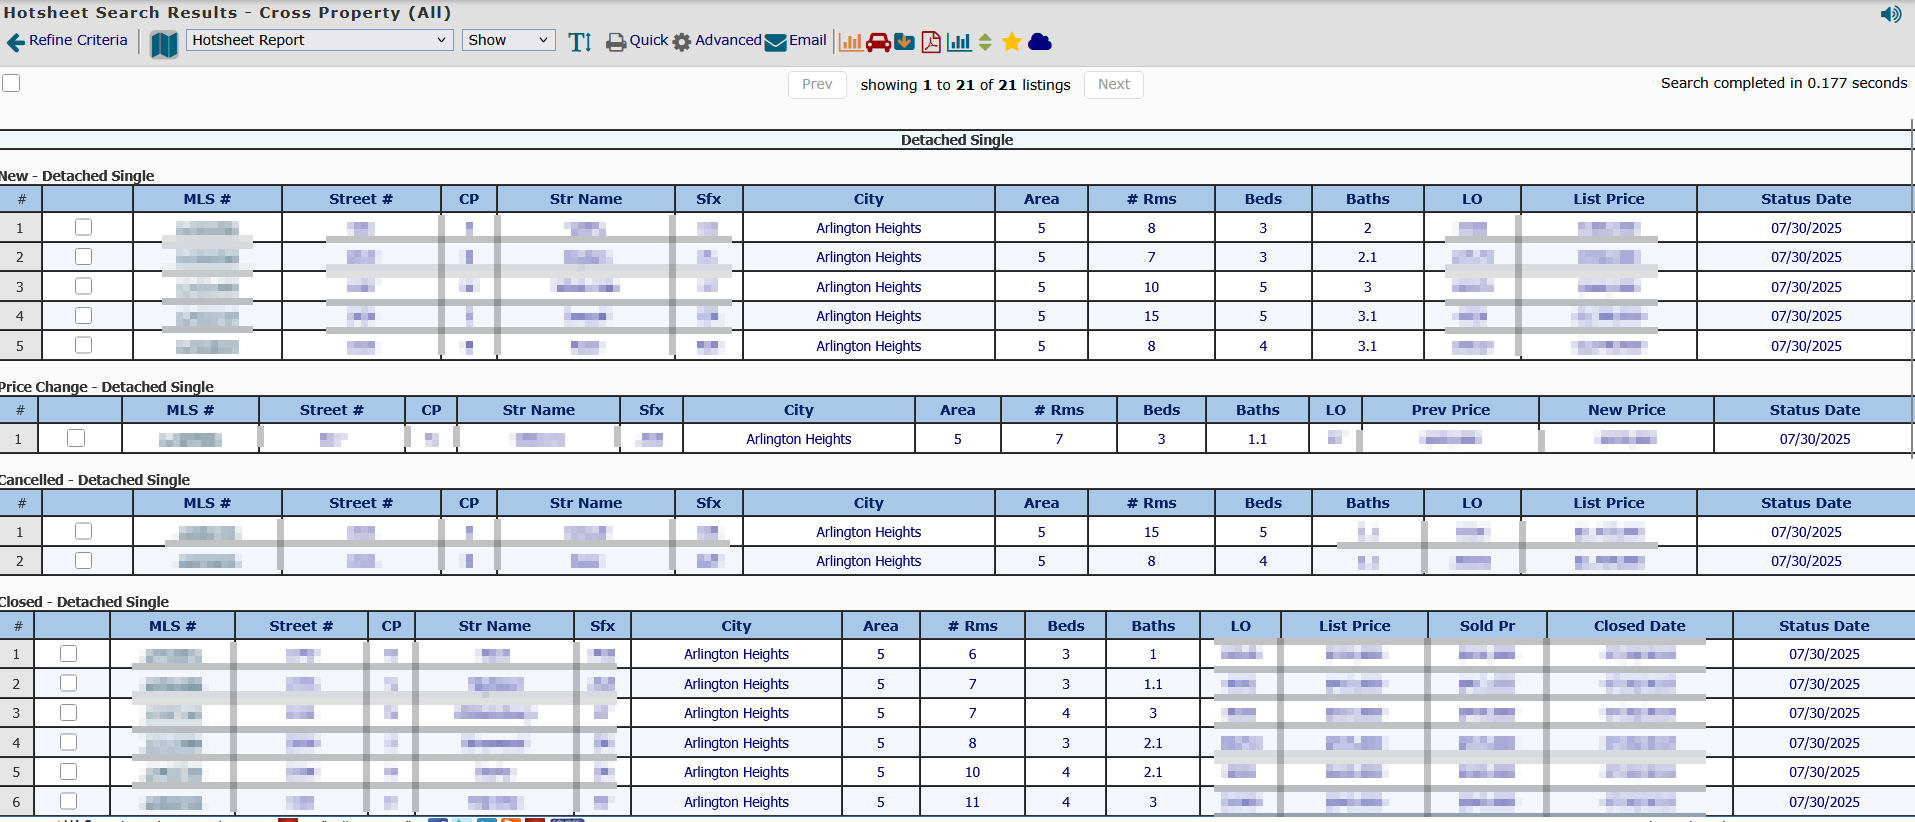Toggle the select-all checkbox above listings

(x=11, y=83)
